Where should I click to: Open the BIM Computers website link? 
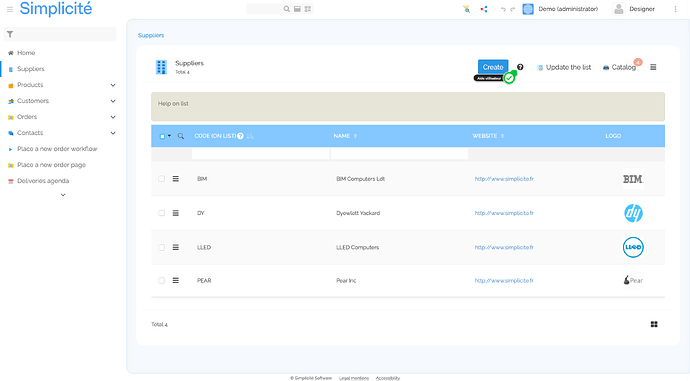tap(504, 179)
